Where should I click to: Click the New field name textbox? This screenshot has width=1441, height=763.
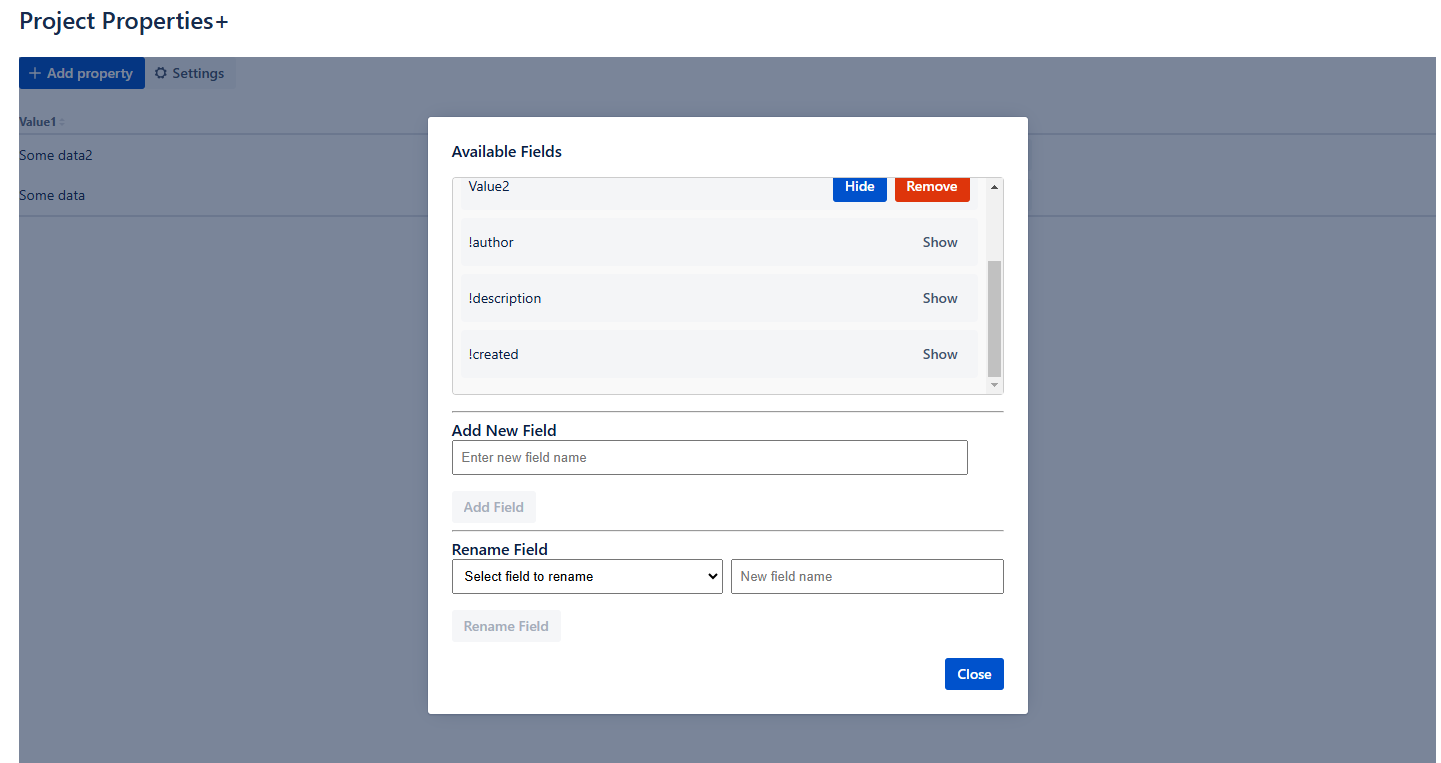pos(866,577)
